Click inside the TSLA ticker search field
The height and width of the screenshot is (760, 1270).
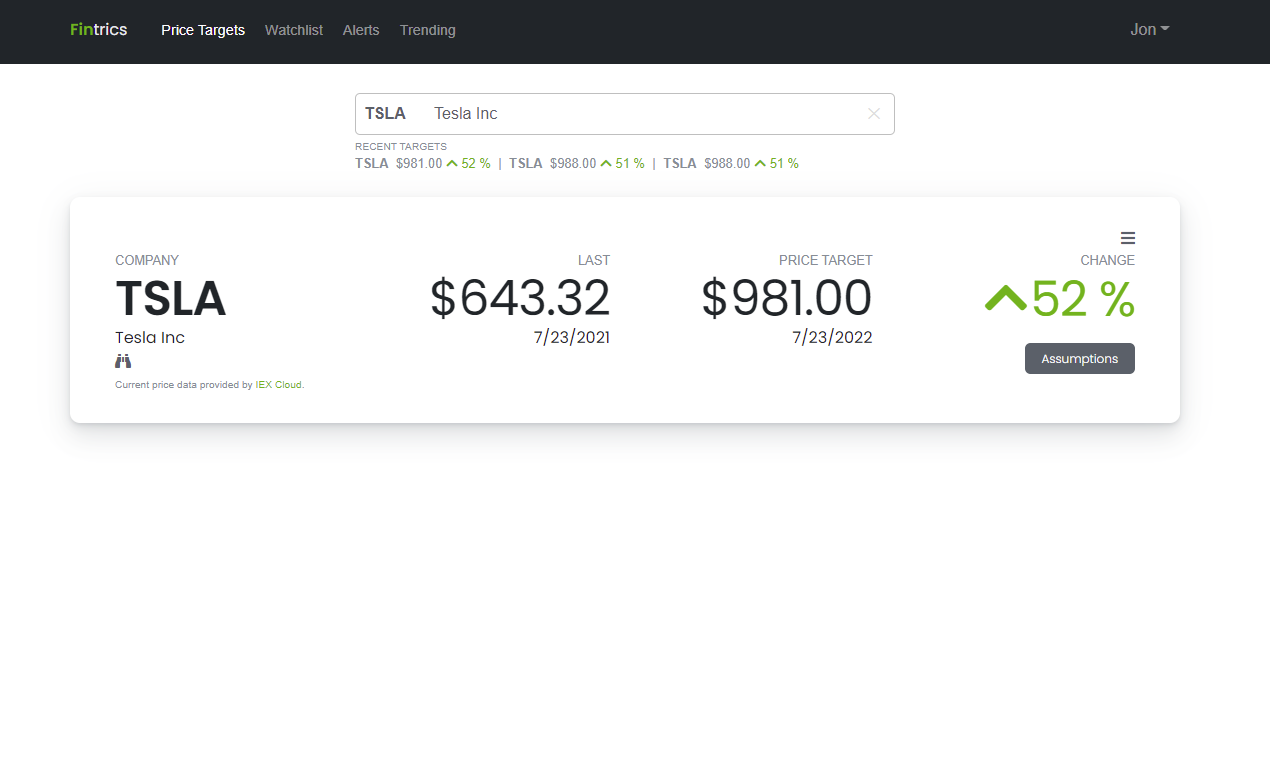pyautogui.click(x=600, y=113)
